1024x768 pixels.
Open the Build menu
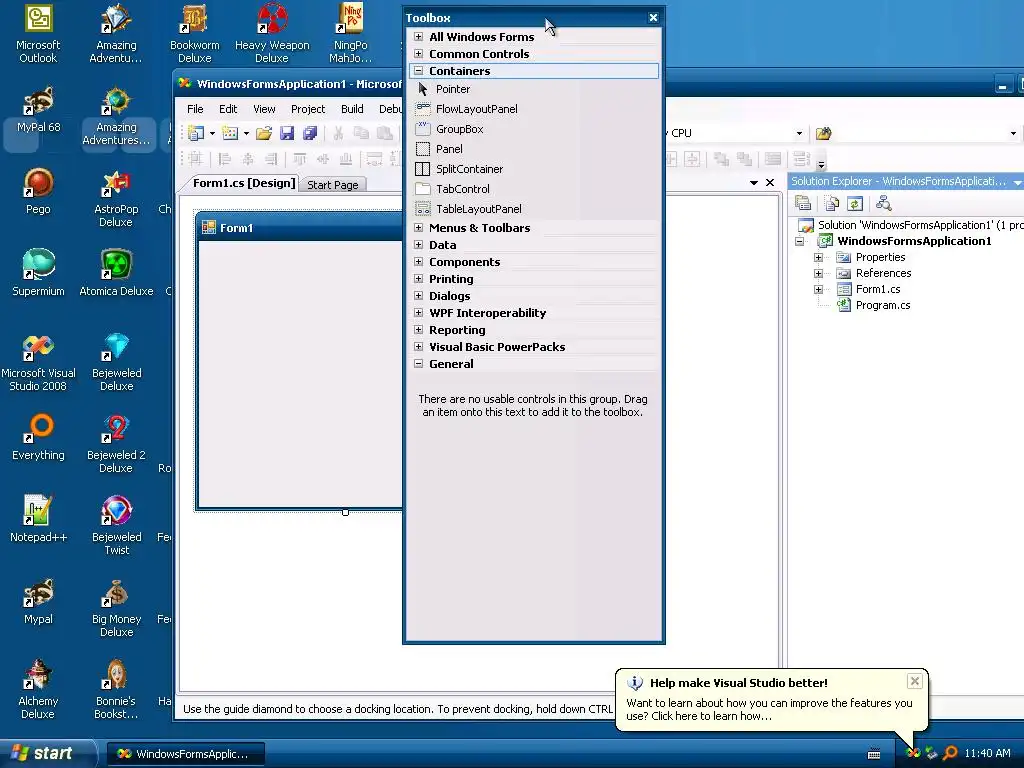(352, 109)
